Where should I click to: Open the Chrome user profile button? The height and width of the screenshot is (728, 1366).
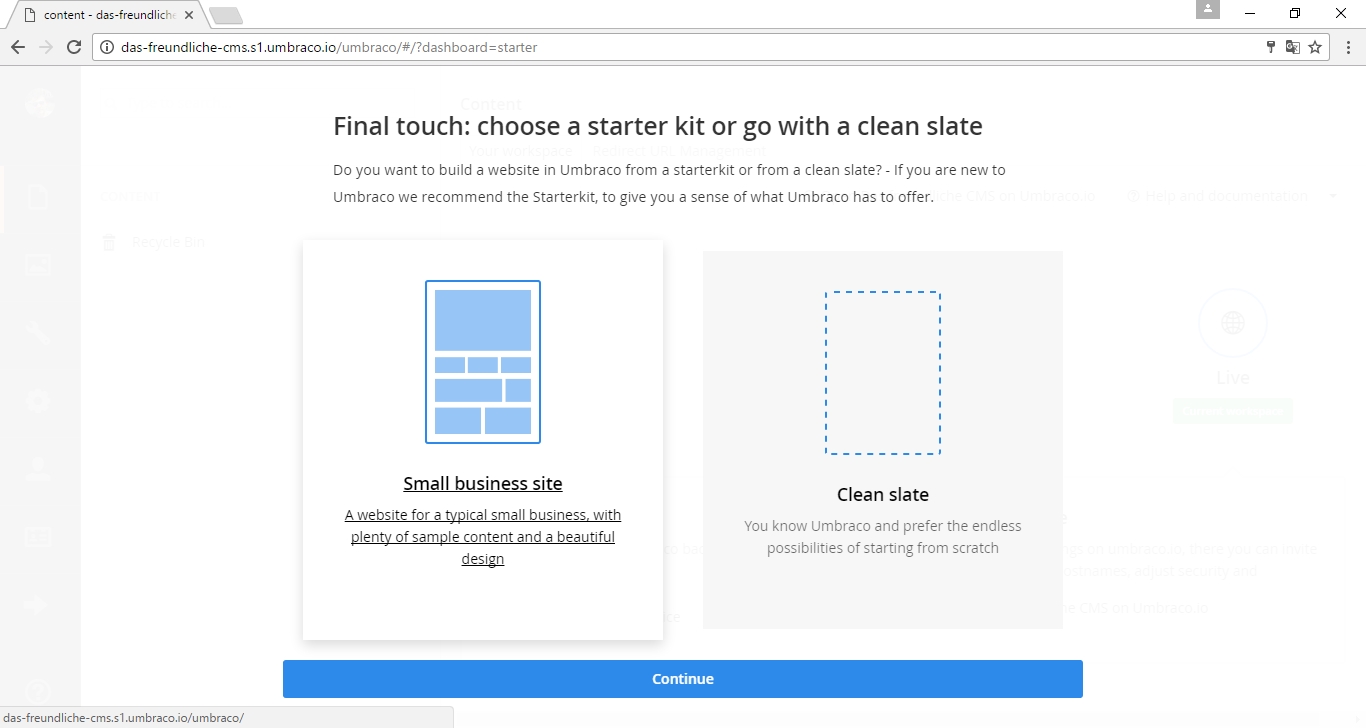tap(1208, 10)
